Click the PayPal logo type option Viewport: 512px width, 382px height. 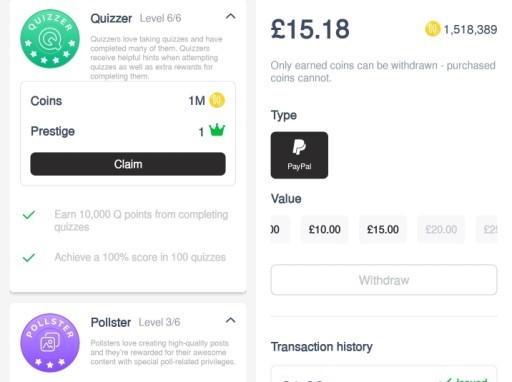[299, 155]
